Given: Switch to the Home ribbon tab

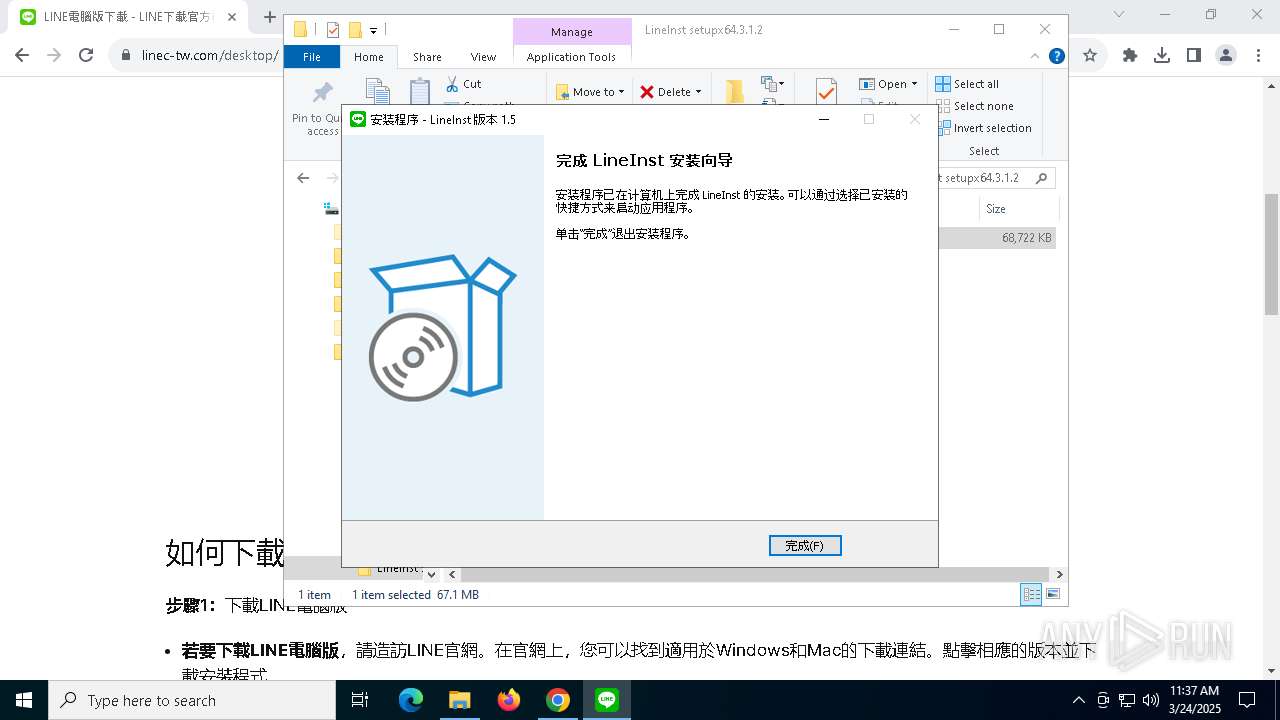Looking at the screenshot, I should (368, 57).
